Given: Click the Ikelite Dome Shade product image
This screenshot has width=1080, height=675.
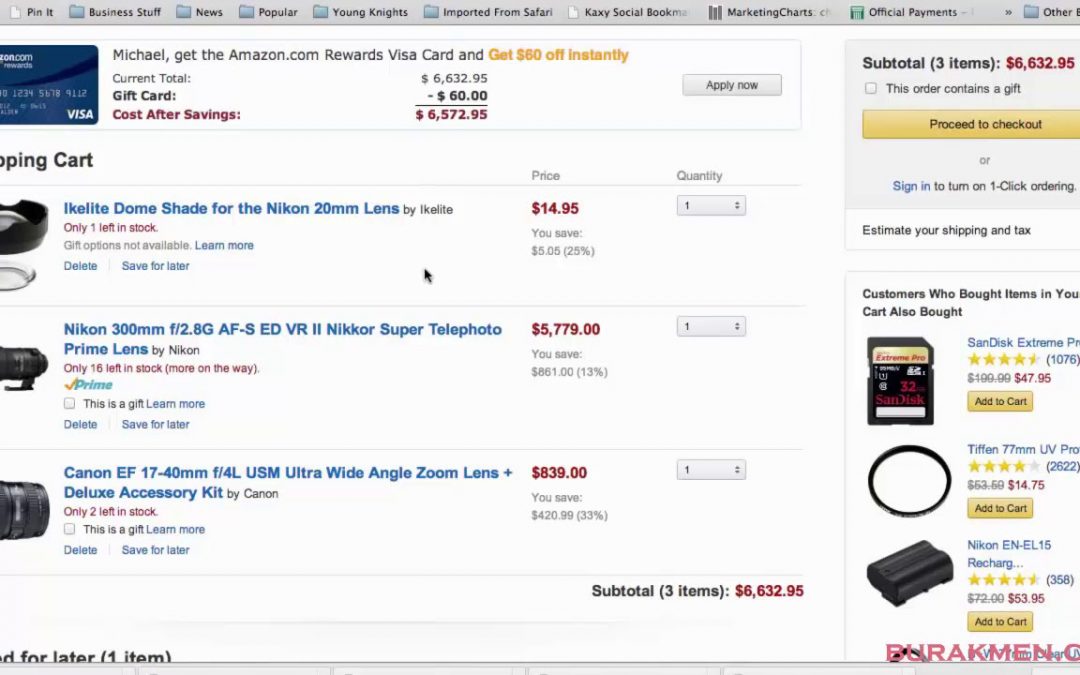Looking at the screenshot, I should point(22,245).
